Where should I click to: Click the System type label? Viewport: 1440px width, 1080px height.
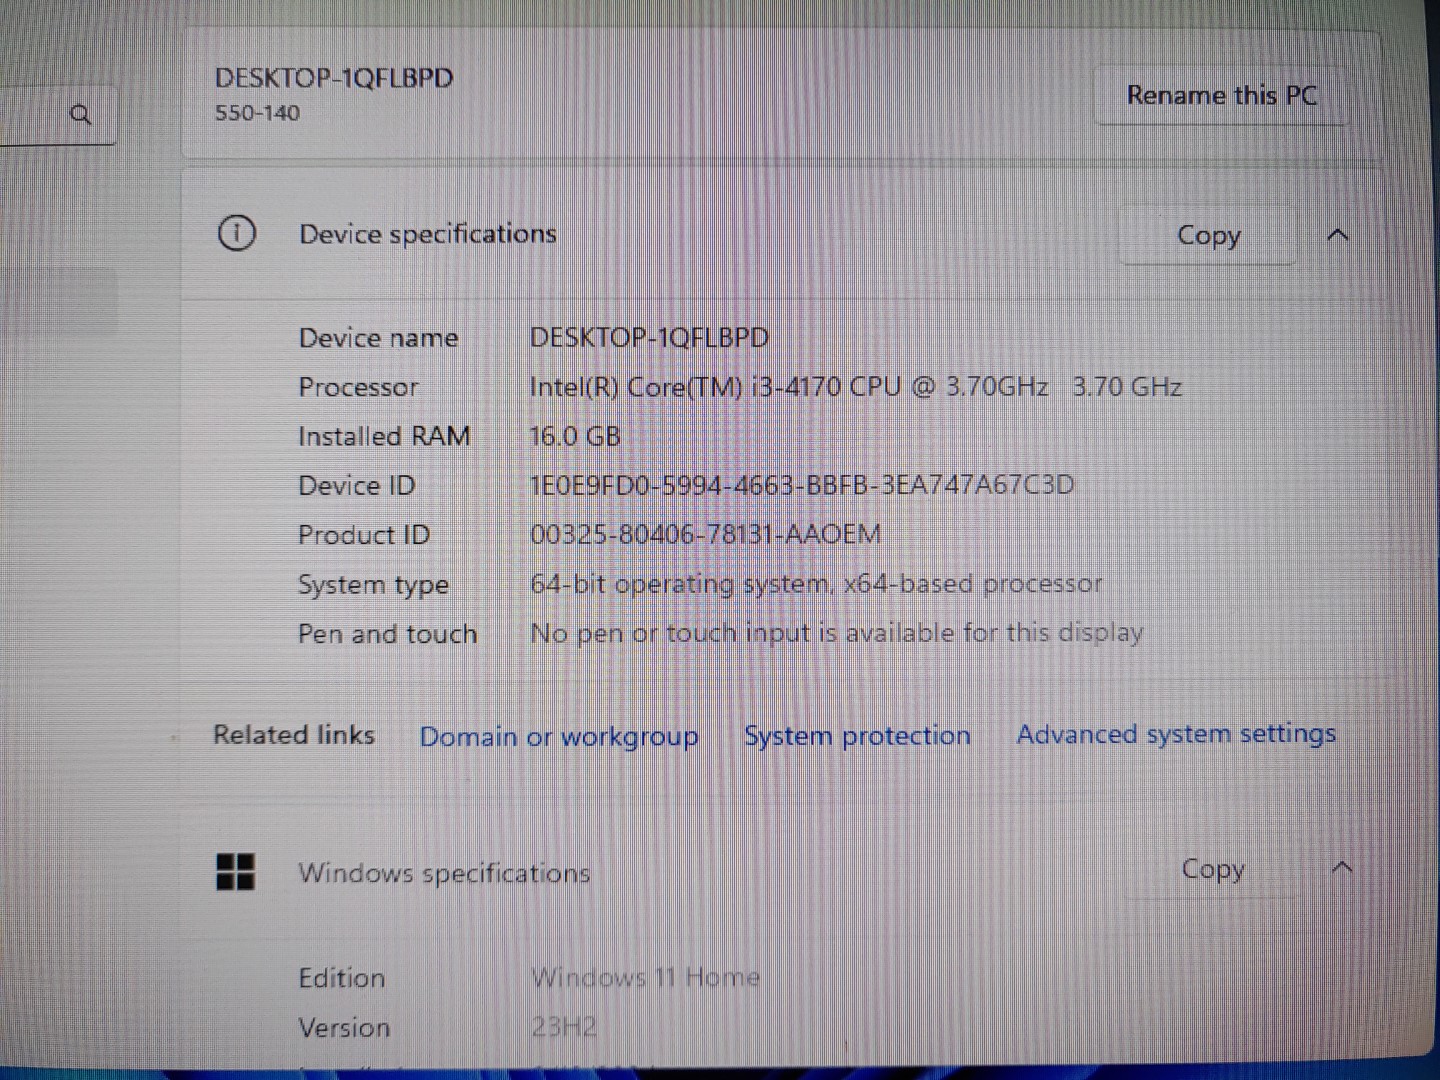pos(373,585)
